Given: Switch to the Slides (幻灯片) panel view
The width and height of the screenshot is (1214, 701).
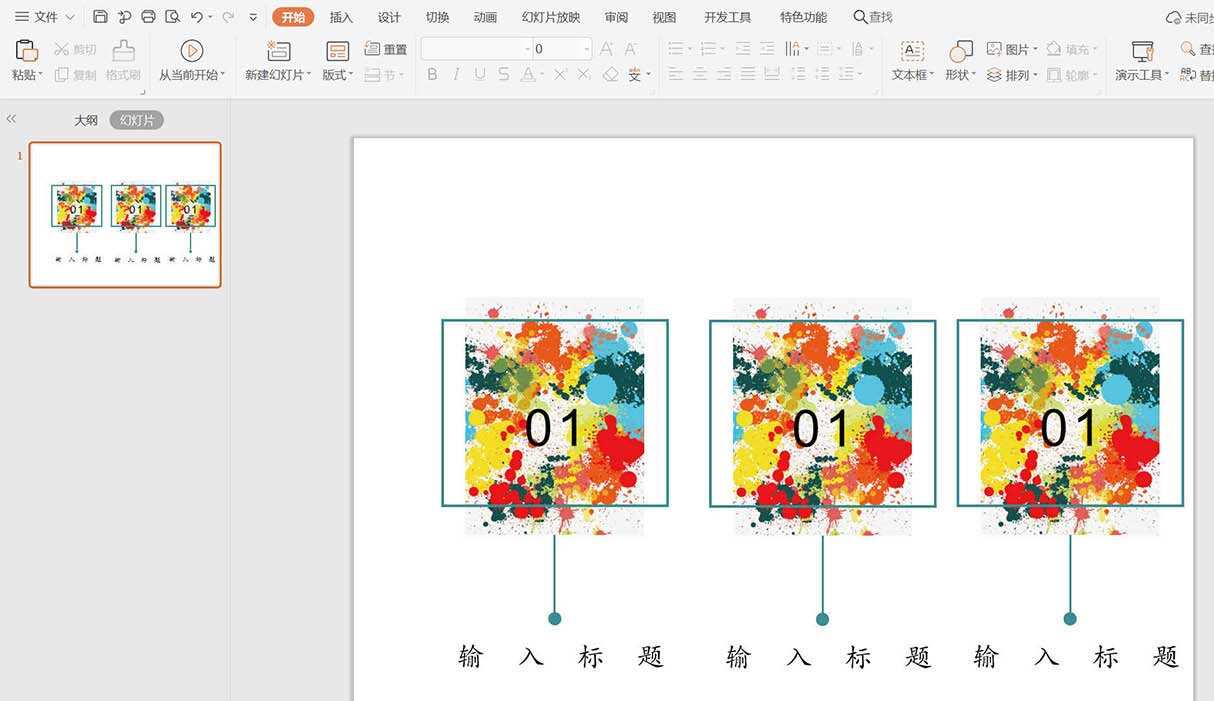Looking at the screenshot, I should (137, 120).
